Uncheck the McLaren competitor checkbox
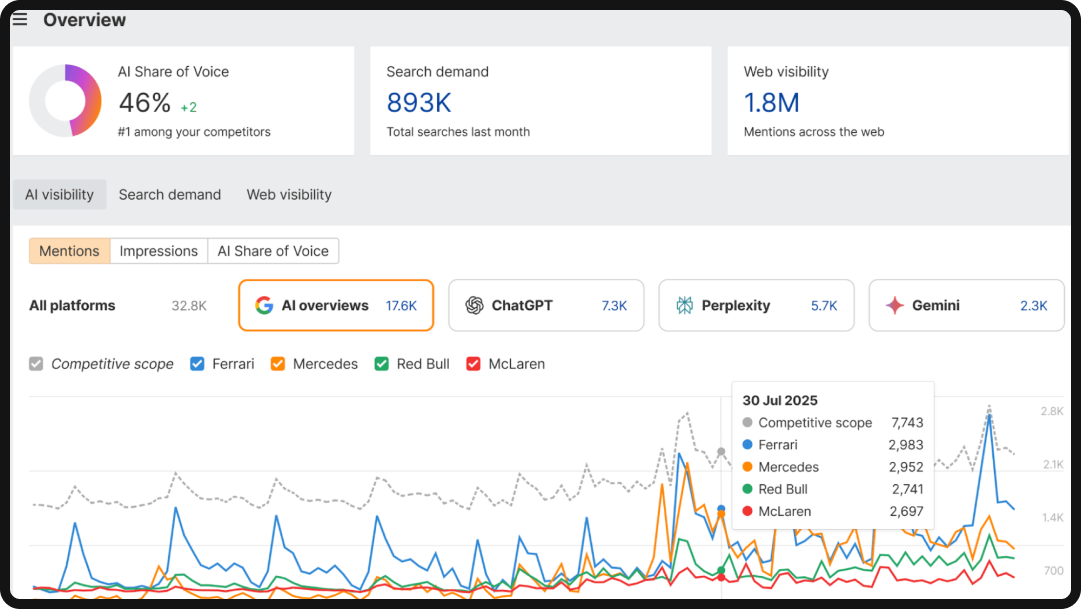The image size is (1081, 609). pos(472,364)
